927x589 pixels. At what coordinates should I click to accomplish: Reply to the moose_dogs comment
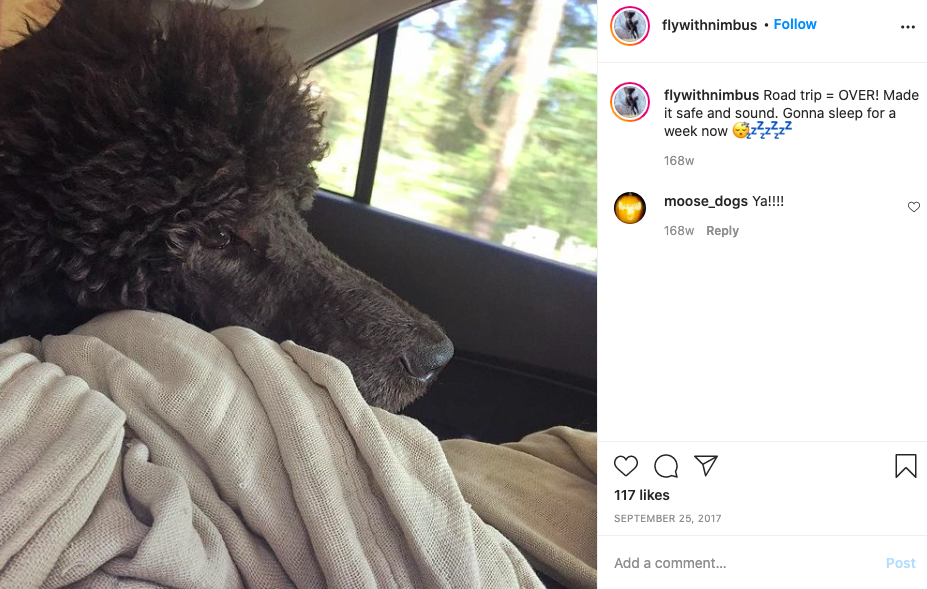click(x=722, y=231)
